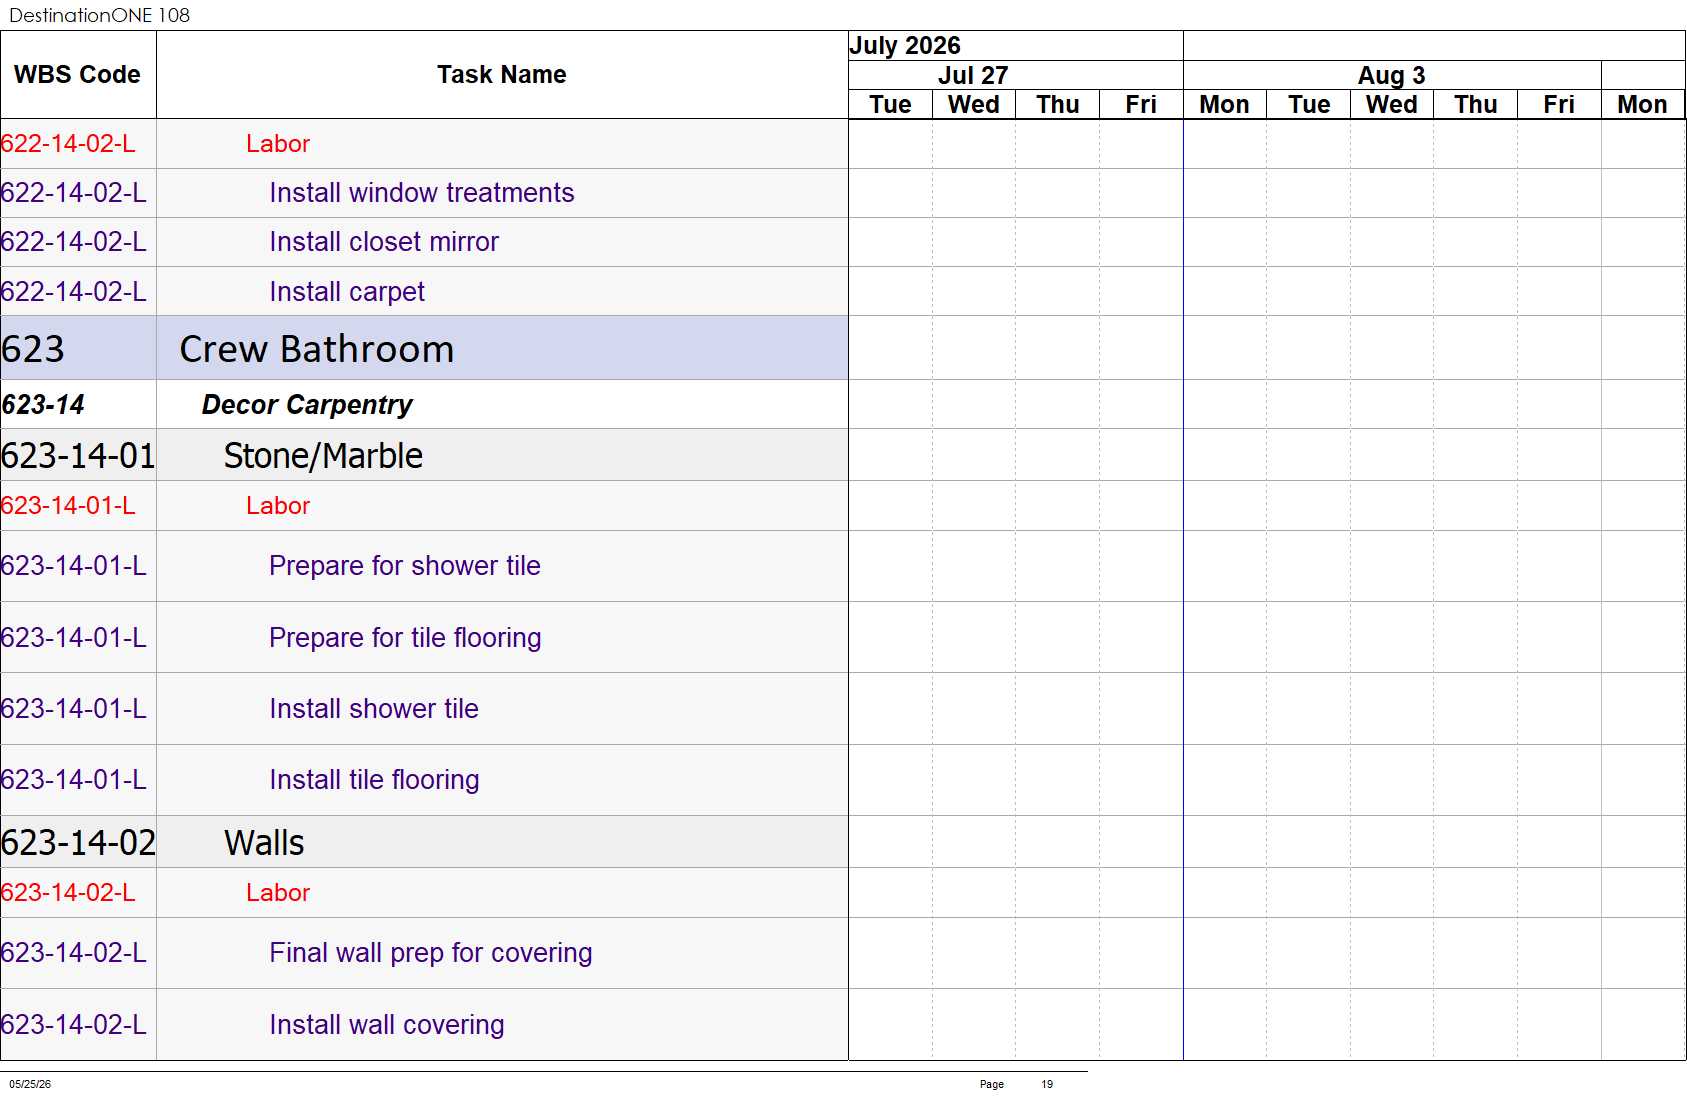Click the last Mon day header
The height and width of the screenshot is (1097, 1687).
(1643, 105)
